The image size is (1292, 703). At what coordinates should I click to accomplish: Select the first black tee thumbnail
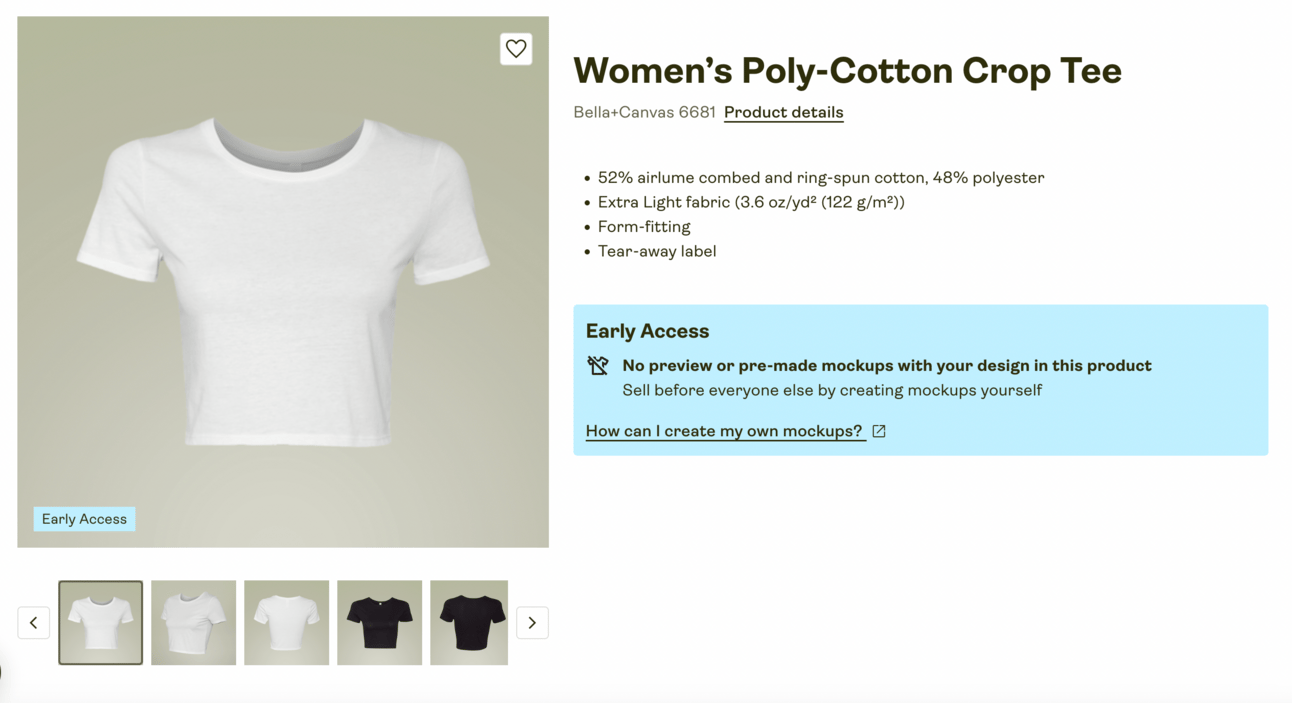point(380,622)
